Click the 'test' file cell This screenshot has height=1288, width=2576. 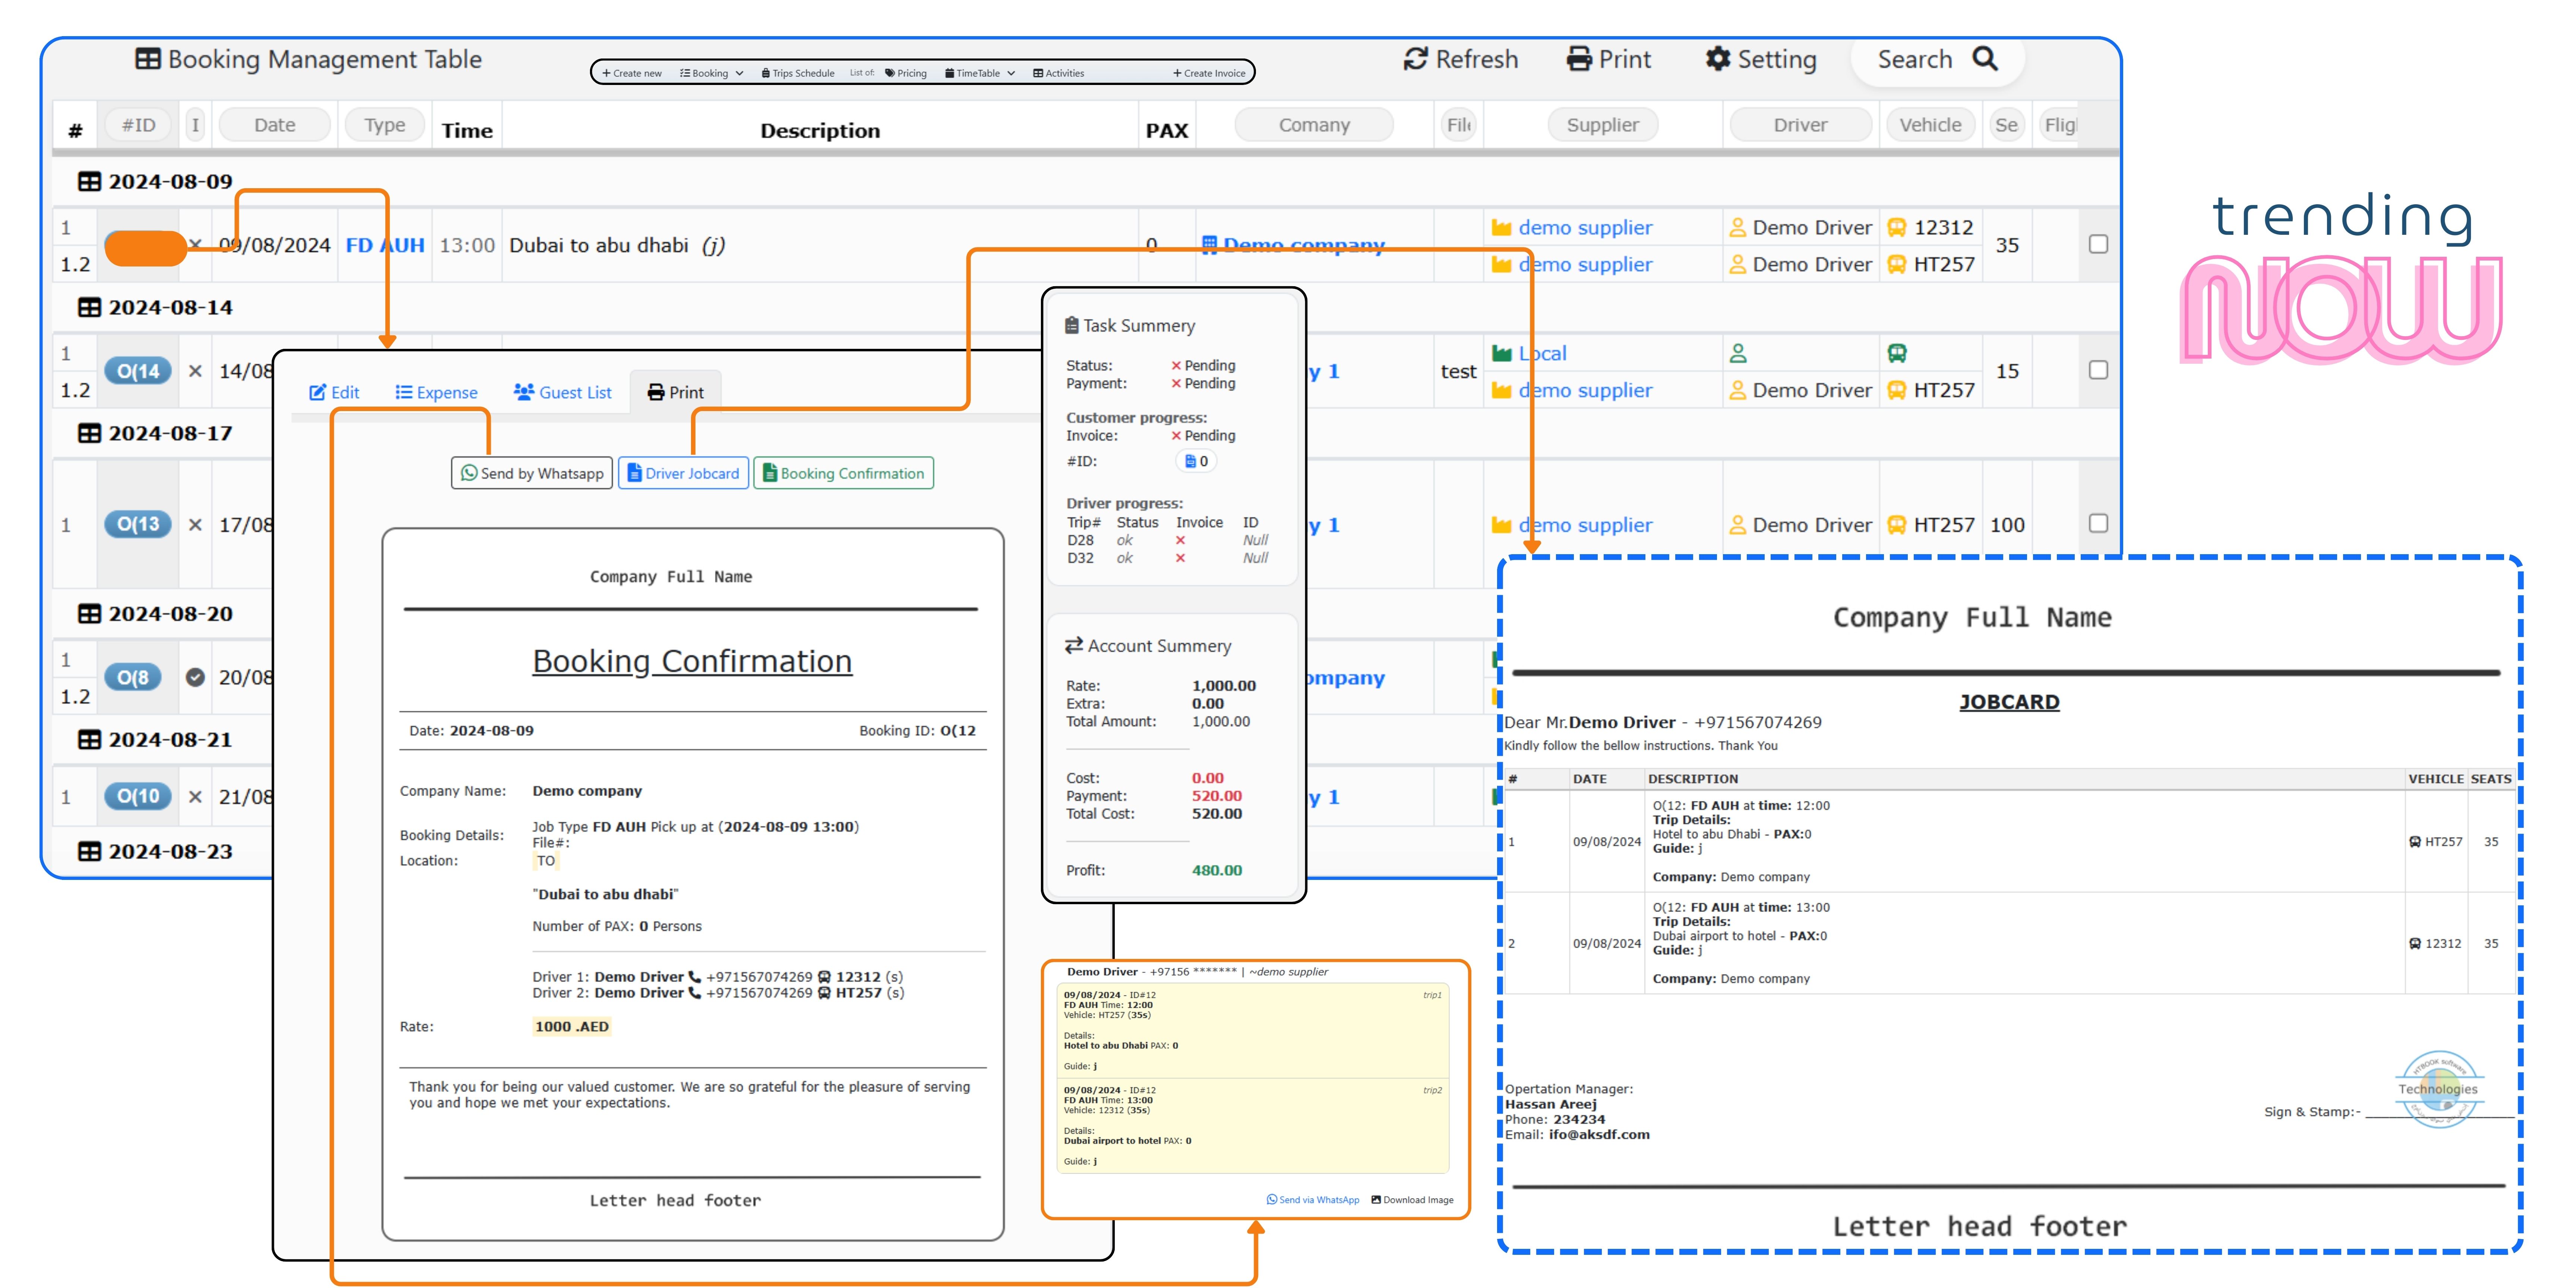[1458, 371]
